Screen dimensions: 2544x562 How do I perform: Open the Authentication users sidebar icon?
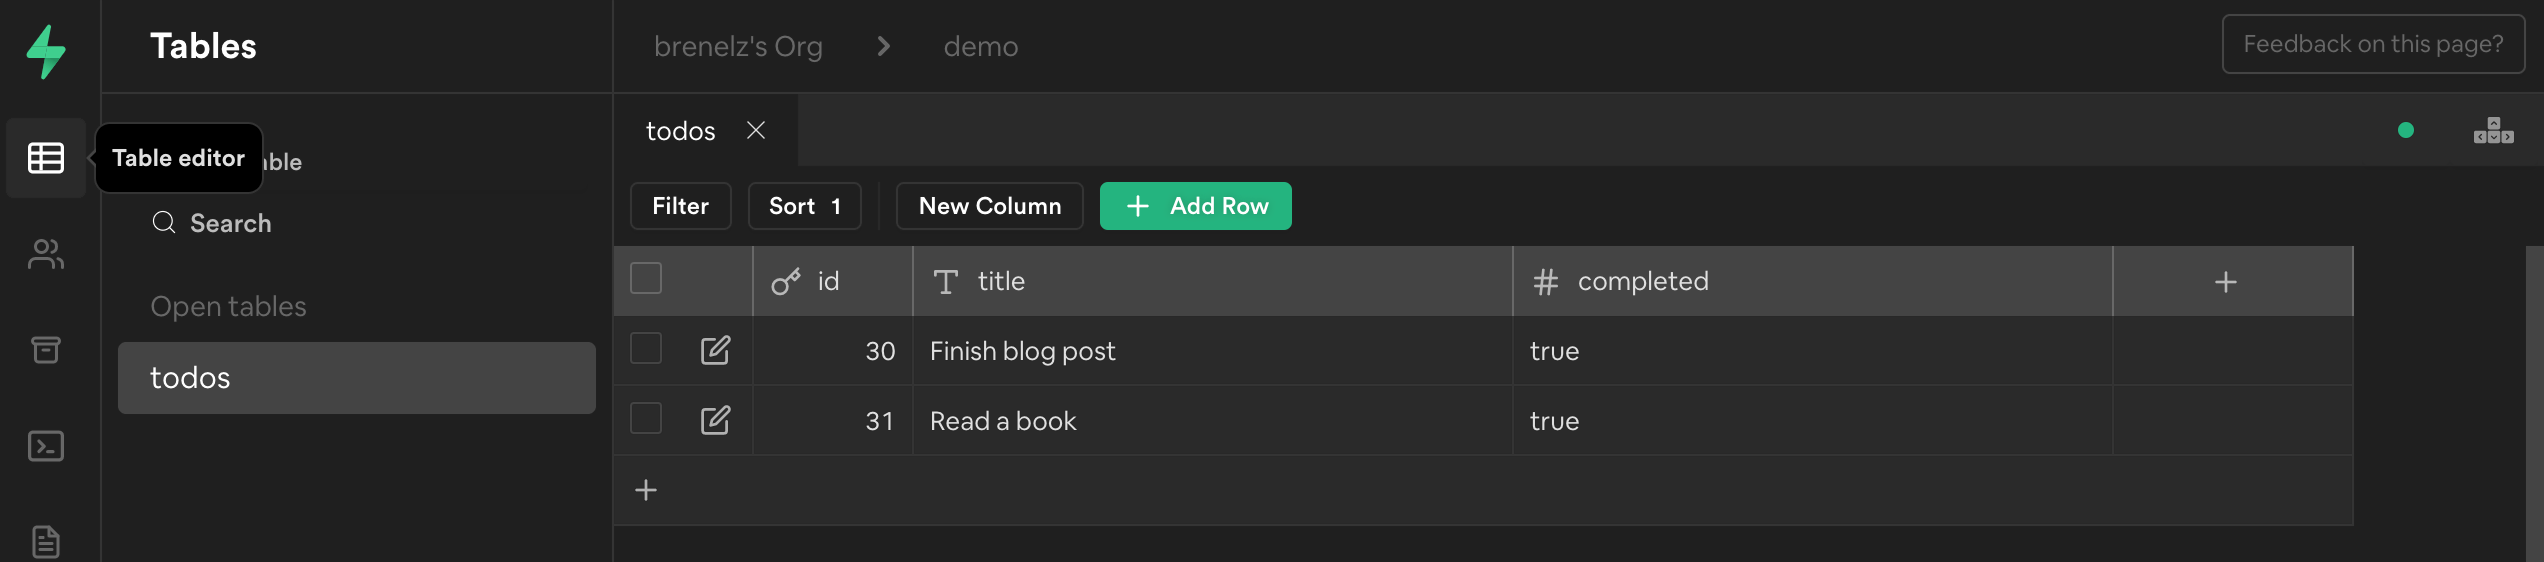[x=46, y=254]
